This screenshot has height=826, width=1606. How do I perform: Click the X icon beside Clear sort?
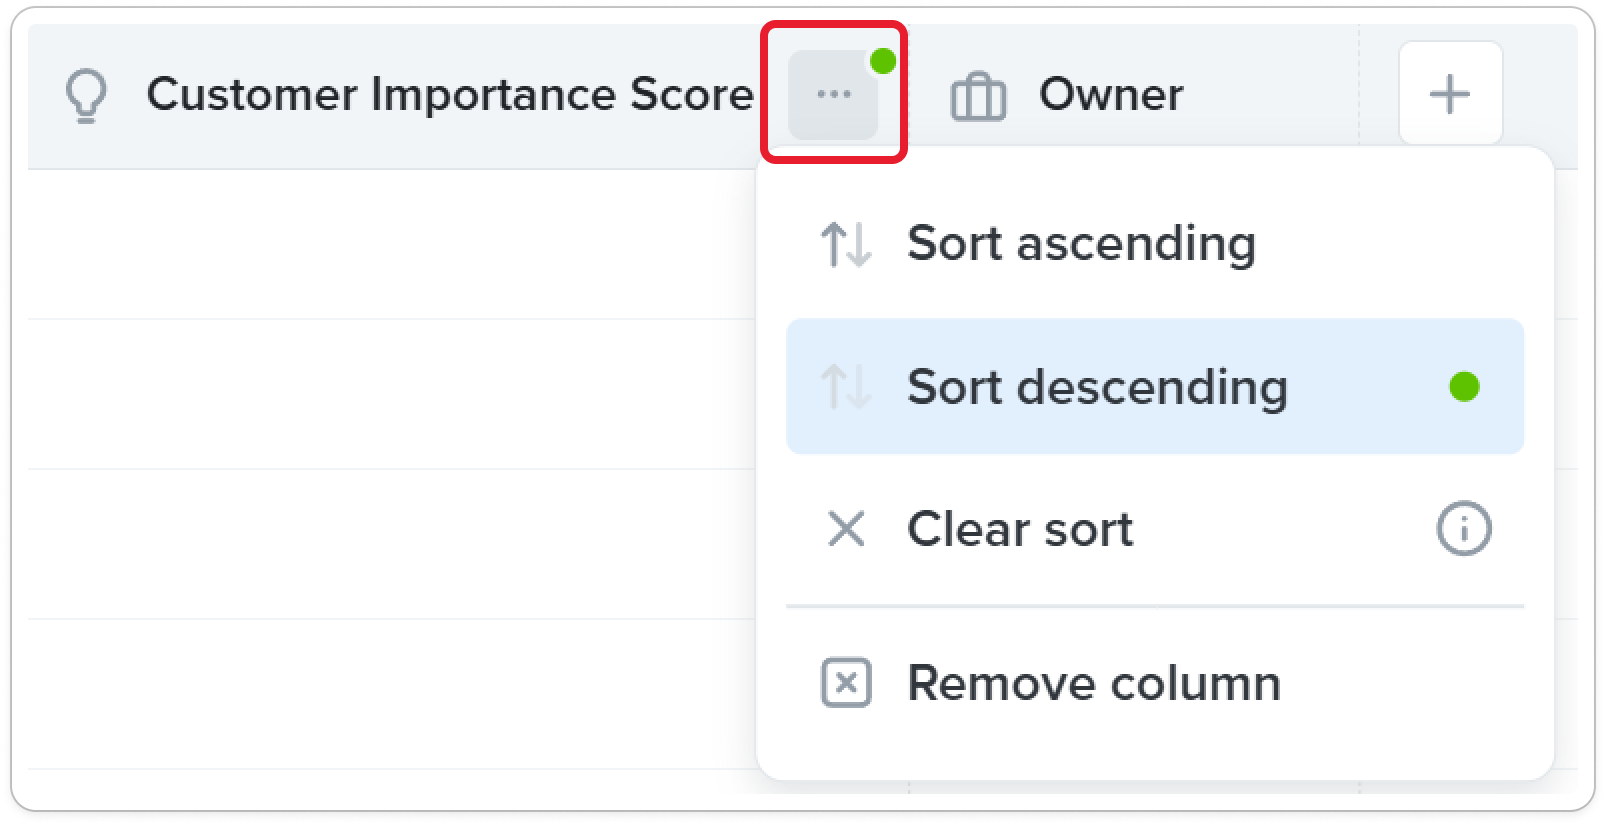pyautogui.click(x=846, y=529)
